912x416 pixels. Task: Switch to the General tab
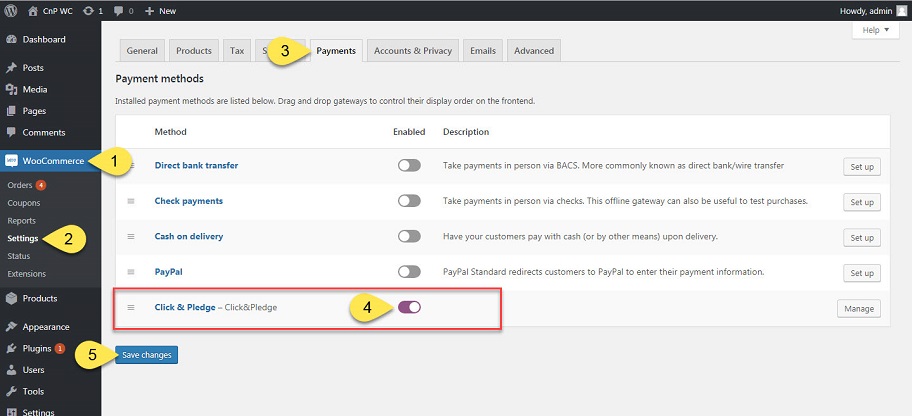click(x=142, y=51)
